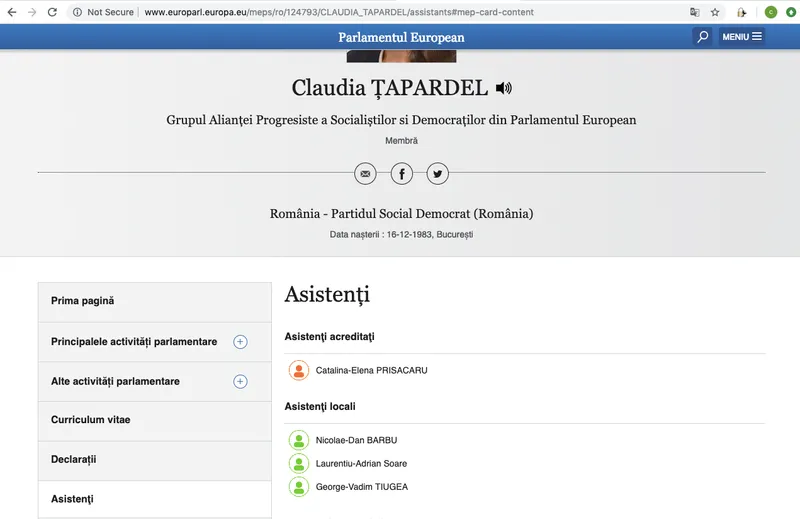800x519 pixels.
Task: Select Curriculum vitae in the sidebar
Action: click(x=91, y=420)
